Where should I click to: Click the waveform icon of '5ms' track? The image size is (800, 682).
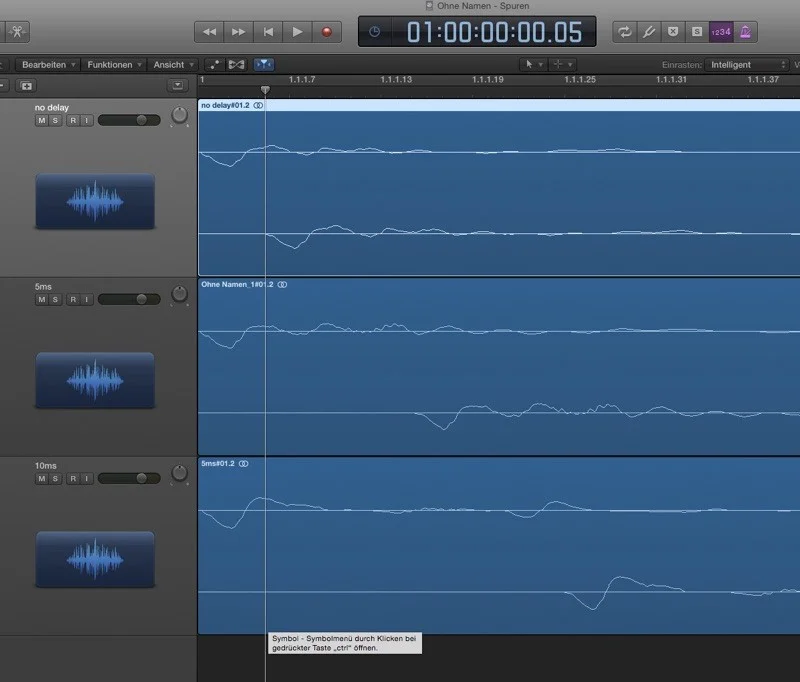tap(95, 380)
